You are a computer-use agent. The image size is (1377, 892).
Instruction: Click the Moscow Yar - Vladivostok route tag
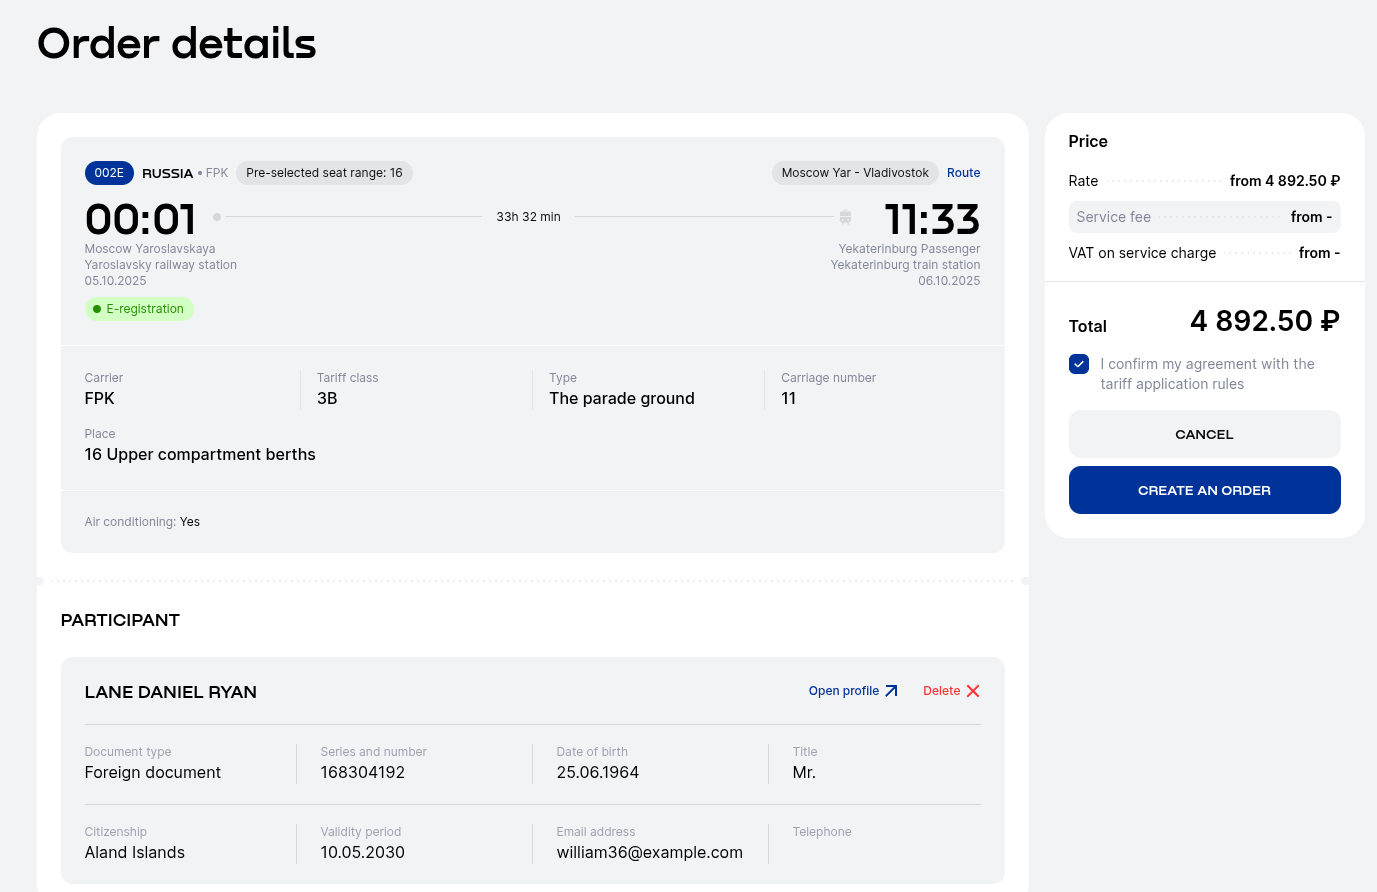click(855, 173)
